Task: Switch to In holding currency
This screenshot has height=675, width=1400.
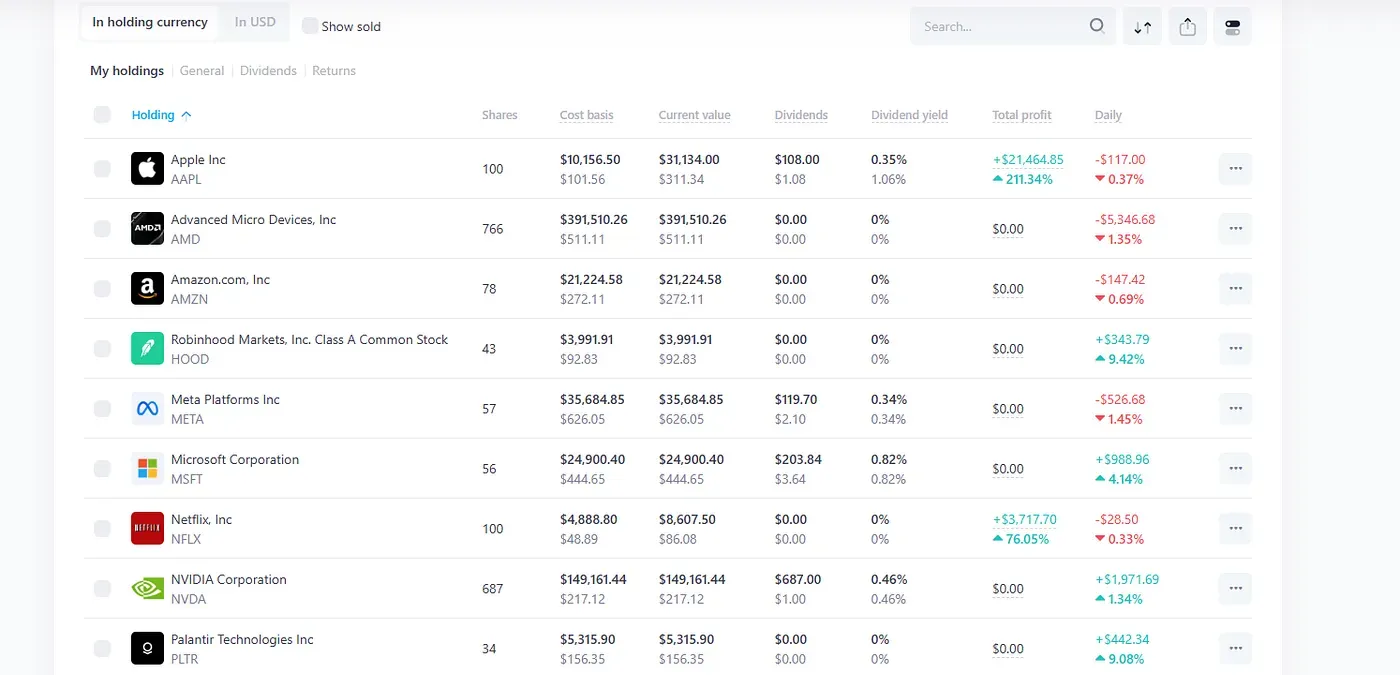Action: 150,22
